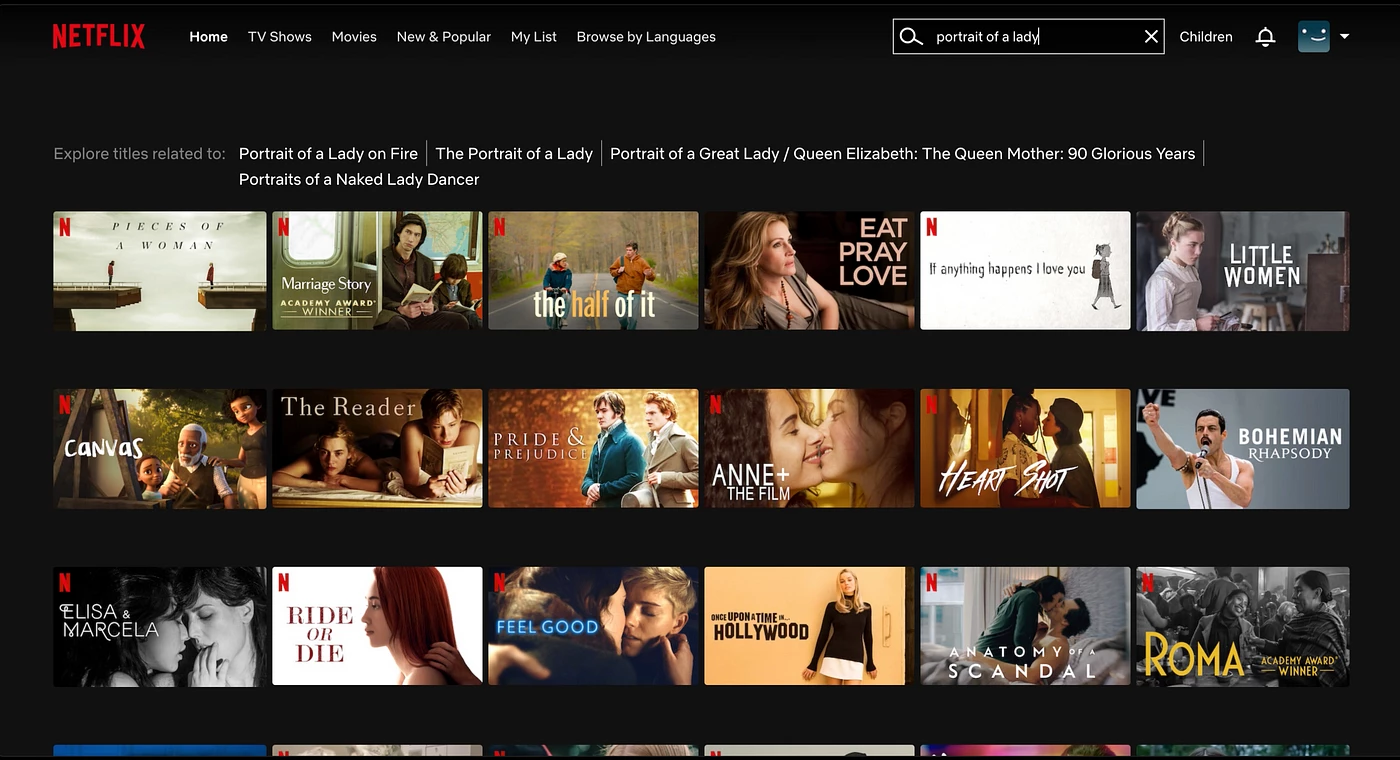1400x760 pixels.
Task: Open Bohemian Rhapsody thumbnail
Action: 1243,449
